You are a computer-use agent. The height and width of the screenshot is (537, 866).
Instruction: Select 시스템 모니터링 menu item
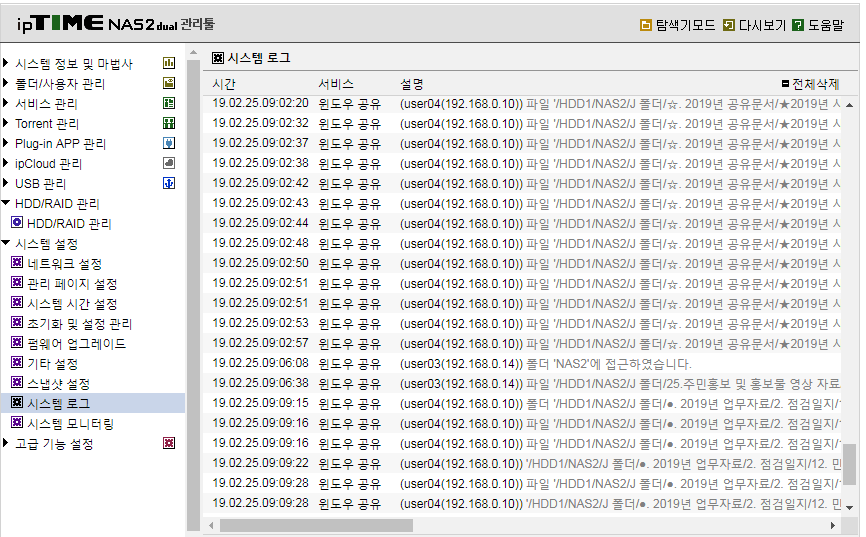(x=70, y=424)
